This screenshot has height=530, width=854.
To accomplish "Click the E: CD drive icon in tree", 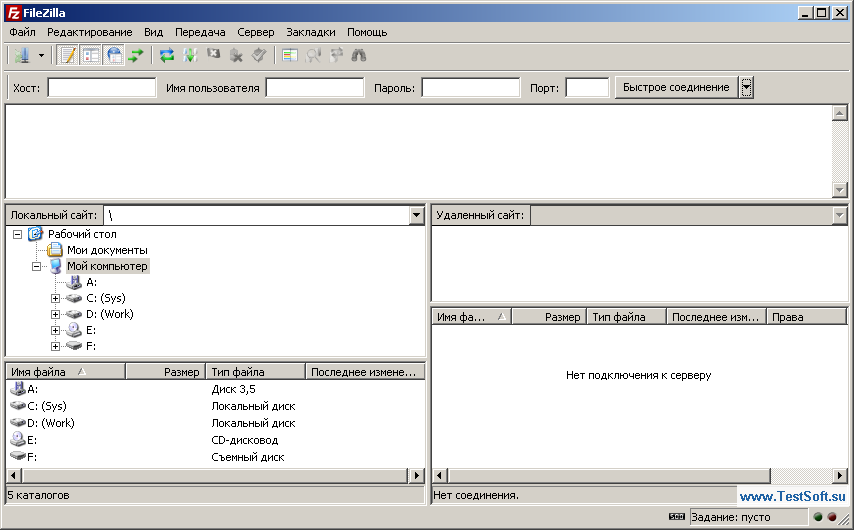I will pyautogui.click(x=74, y=330).
